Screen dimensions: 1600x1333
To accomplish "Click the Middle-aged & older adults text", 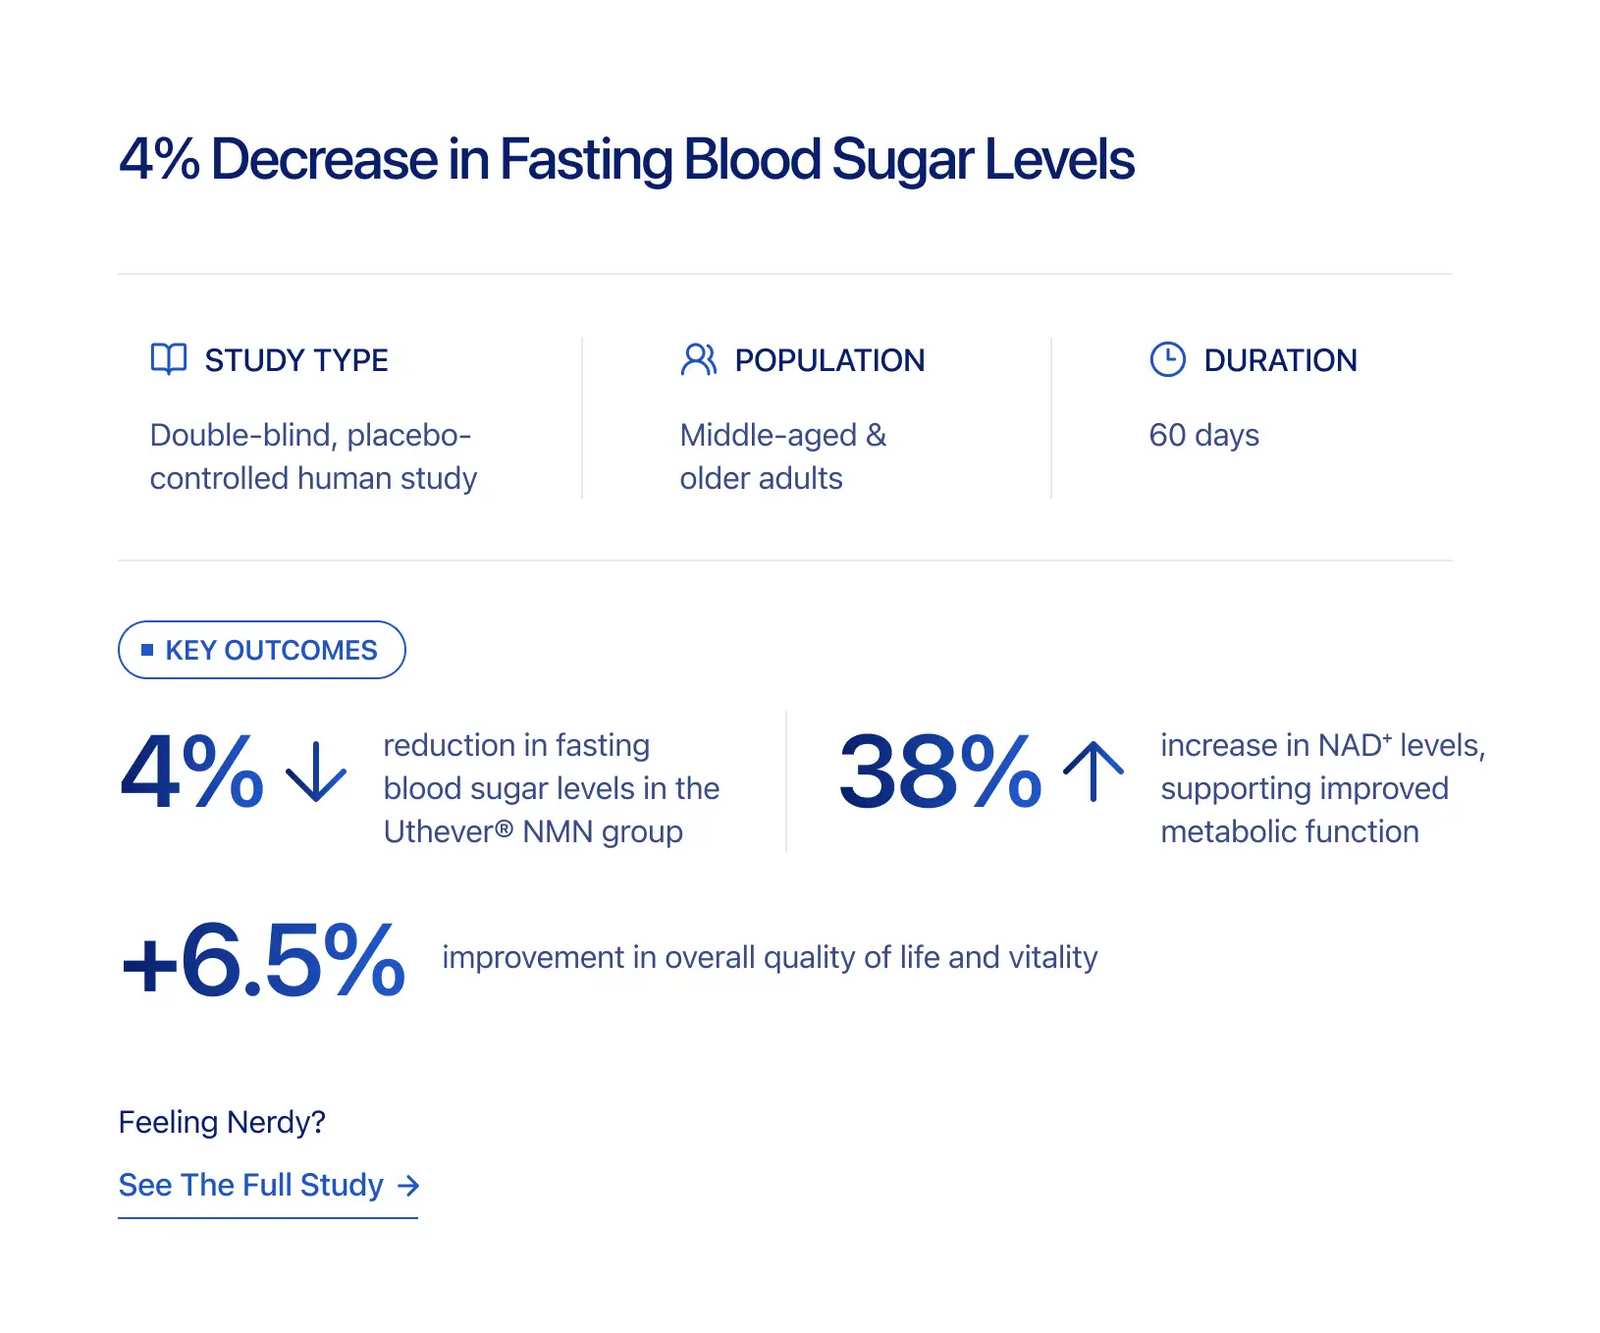I will (783, 457).
